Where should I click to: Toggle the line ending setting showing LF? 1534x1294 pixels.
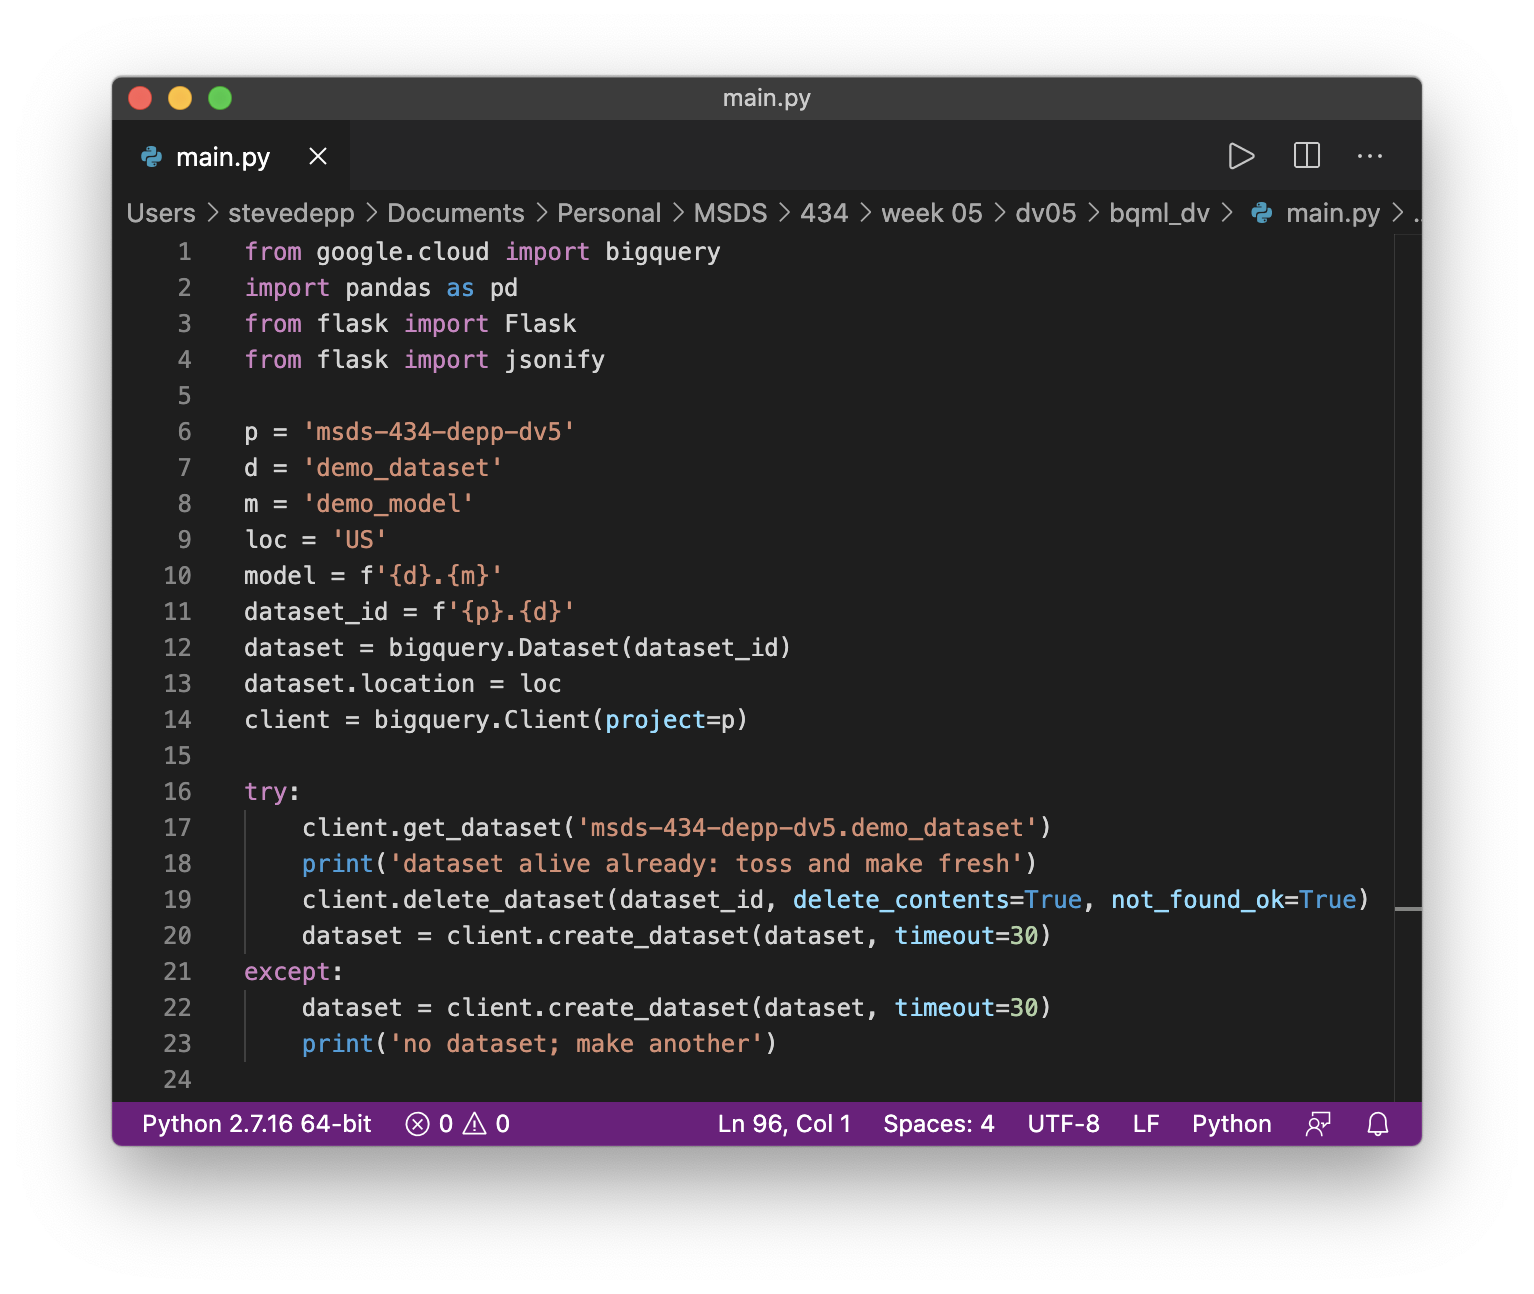1145,1123
